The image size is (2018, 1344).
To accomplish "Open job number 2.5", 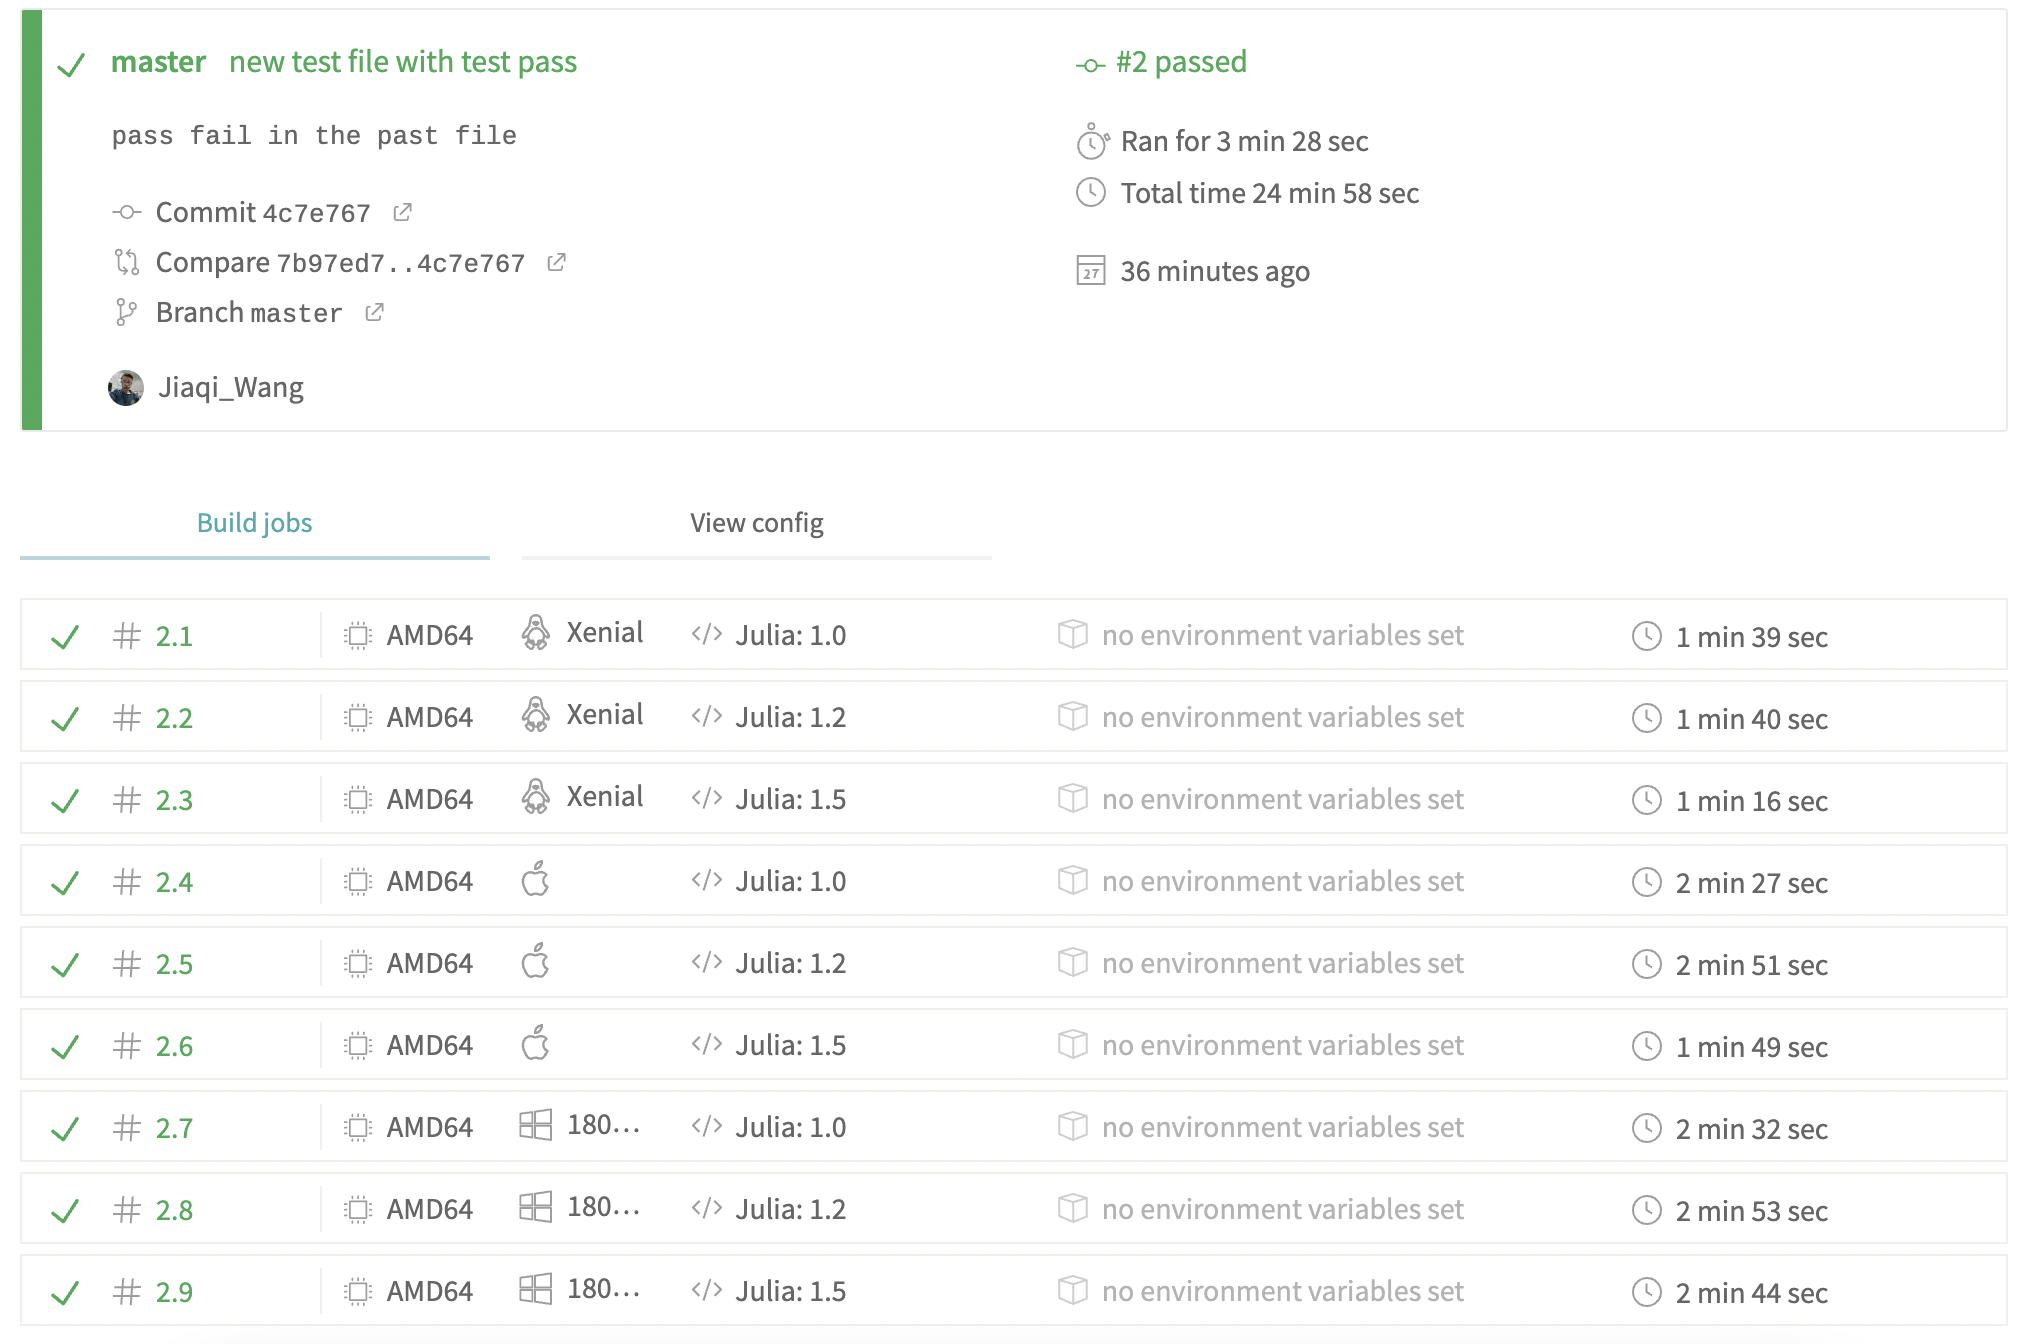I will (174, 964).
